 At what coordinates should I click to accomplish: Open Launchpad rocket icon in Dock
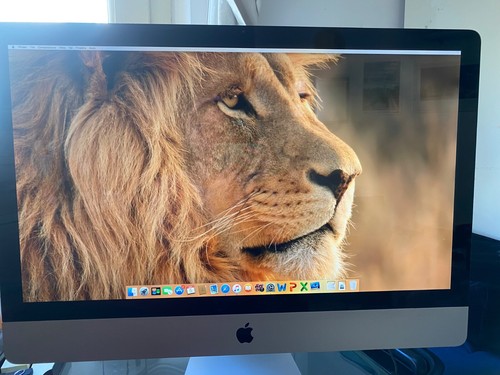tap(144, 292)
